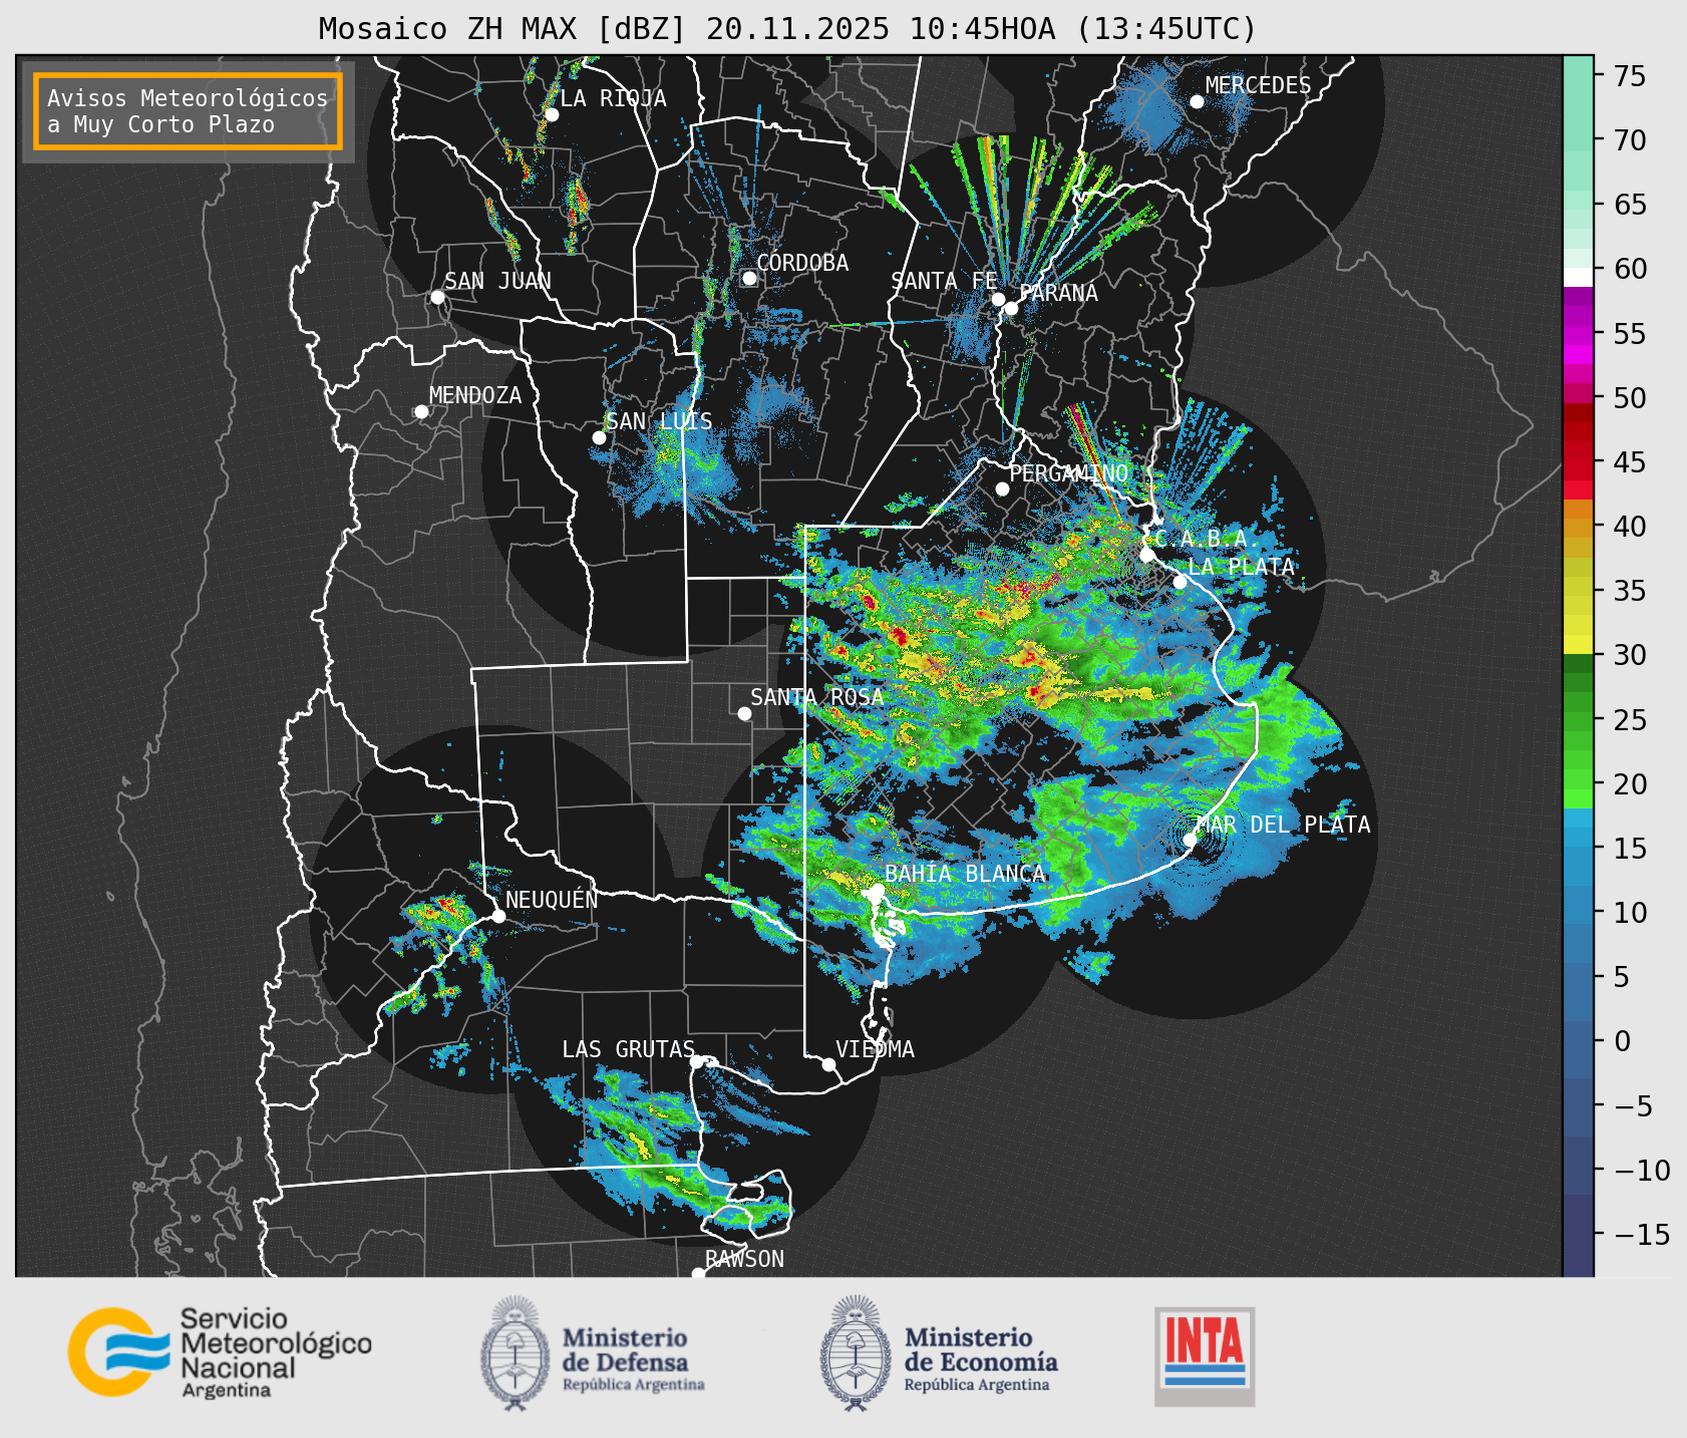The height and width of the screenshot is (1438, 1687).
Task: Click the RAWSON city label
Action: click(x=744, y=1259)
